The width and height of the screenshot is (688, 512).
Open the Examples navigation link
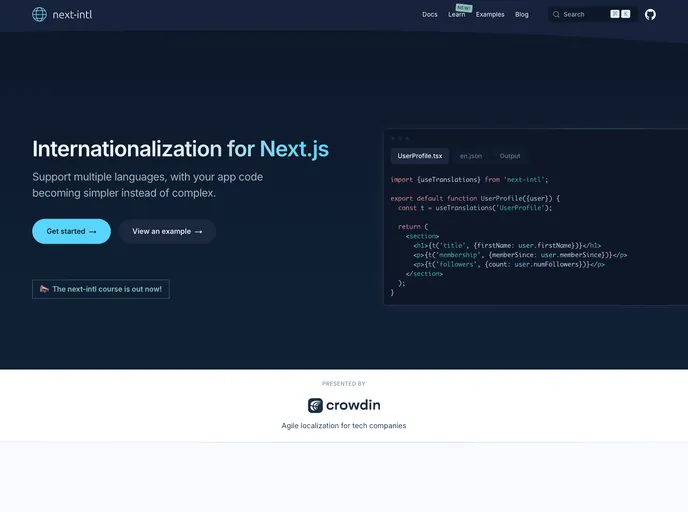[490, 15]
